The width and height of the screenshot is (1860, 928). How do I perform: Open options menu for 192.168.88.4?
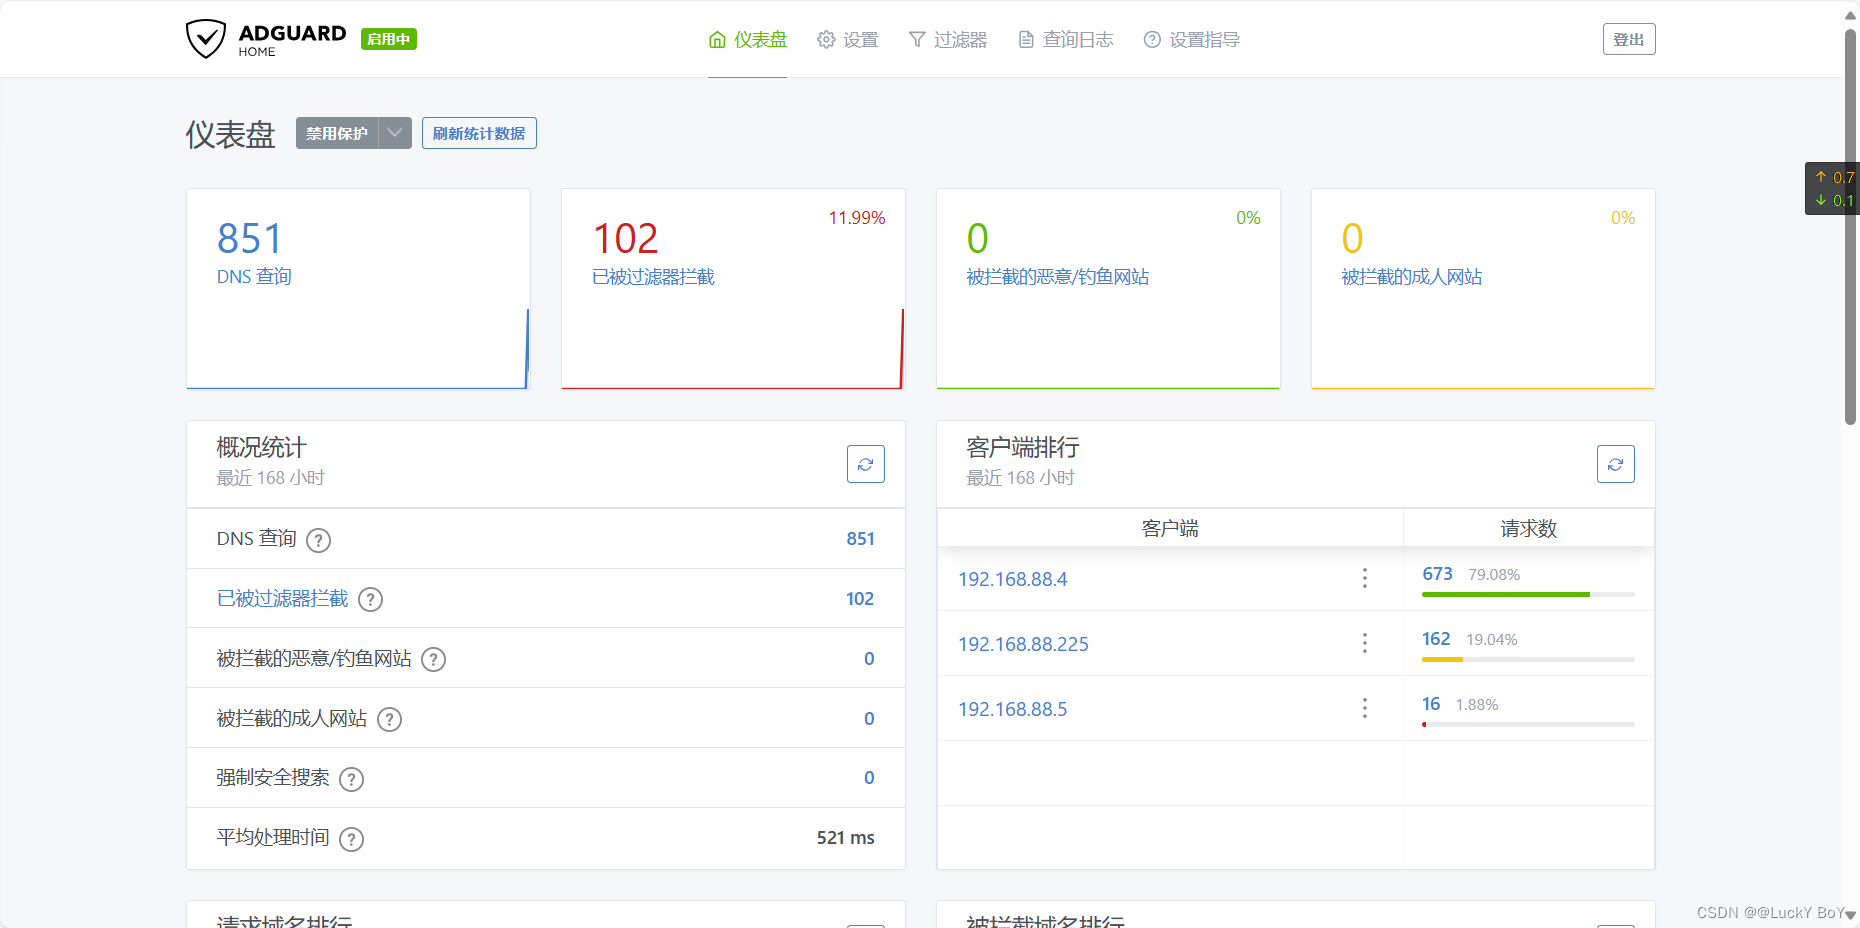click(1364, 578)
